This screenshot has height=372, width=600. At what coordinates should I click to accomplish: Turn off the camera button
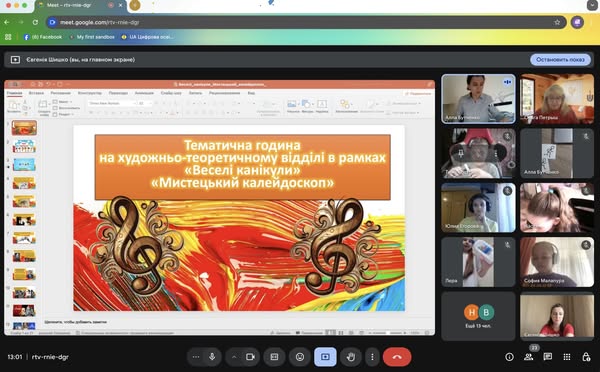[x=251, y=357]
